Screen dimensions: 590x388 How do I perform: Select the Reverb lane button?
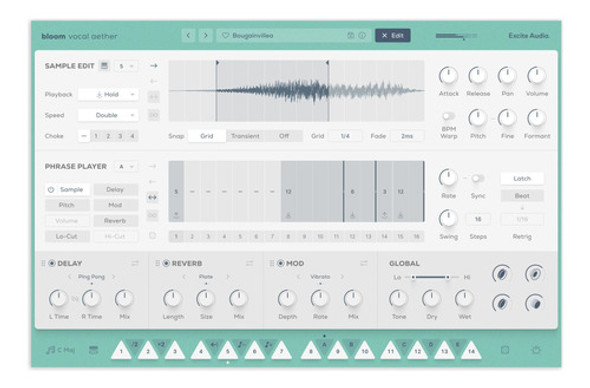[115, 221]
